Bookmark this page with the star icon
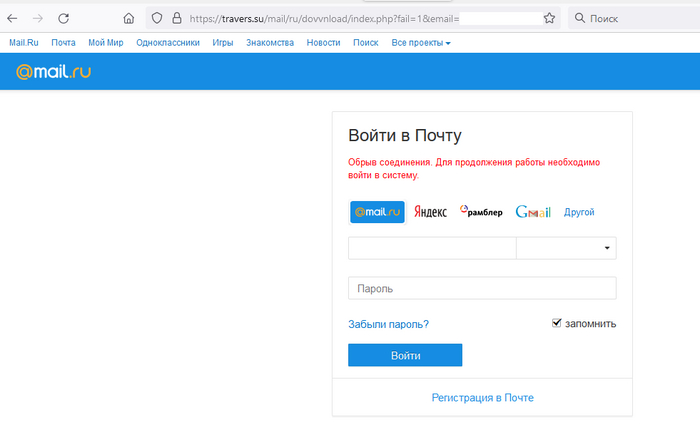This screenshot has height=447, width=700. pos(549,18)
